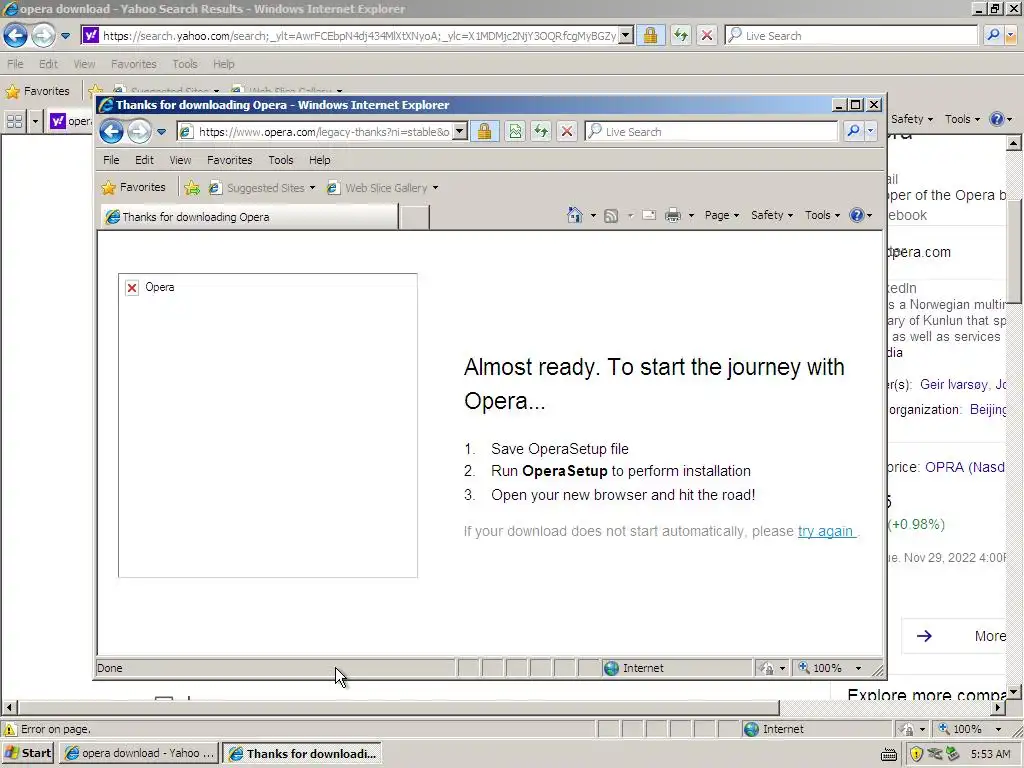Image resolution: width=1024 pixels, height=768 pixels.
Task: Refresh the Opera thanks page
Action: (x=541, y=132)
